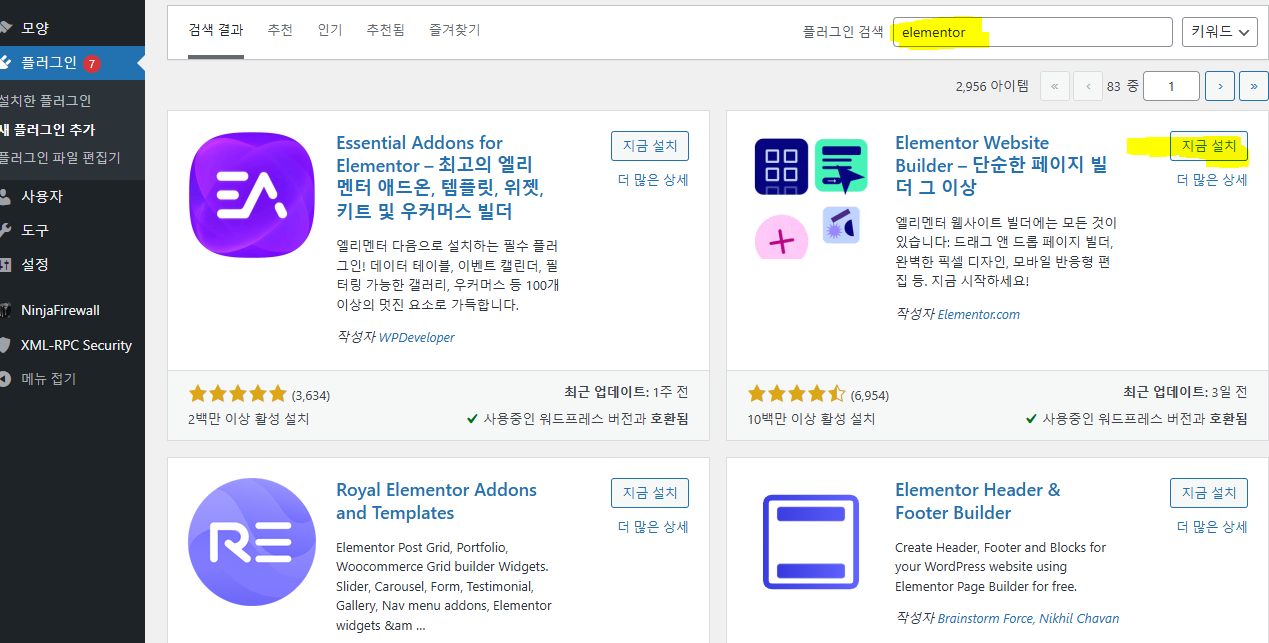This screenshot has height=643, width=1269.
Task: Switch to the 추천됨 tab
Action: 386,31
